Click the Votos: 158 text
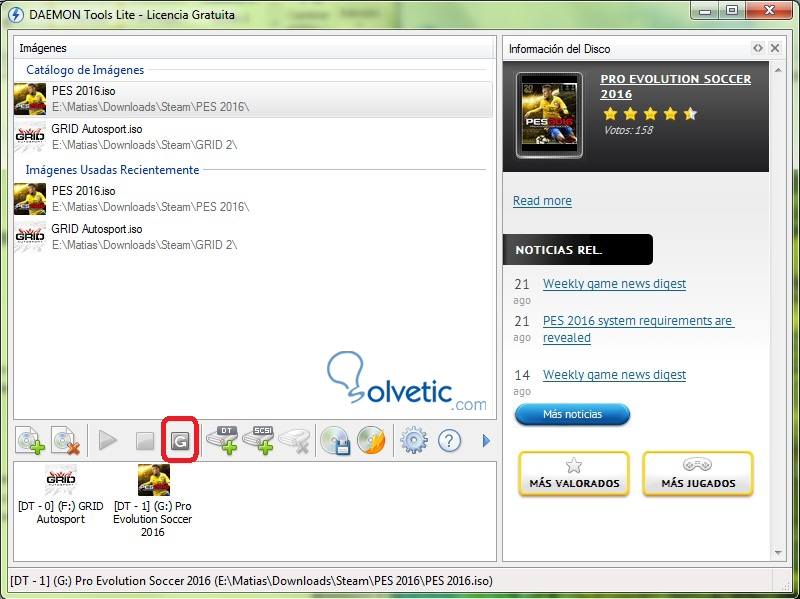 coord(628,130)
